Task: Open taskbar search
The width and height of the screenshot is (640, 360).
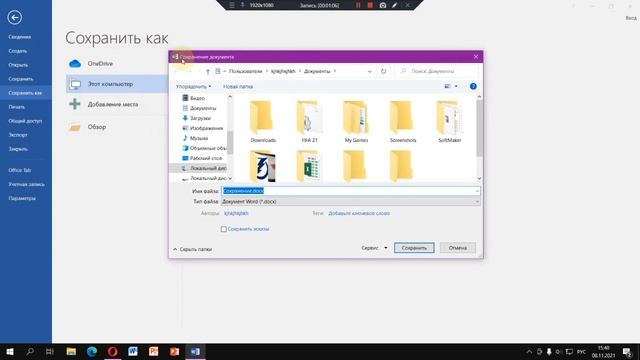Action: pos(30,351)
